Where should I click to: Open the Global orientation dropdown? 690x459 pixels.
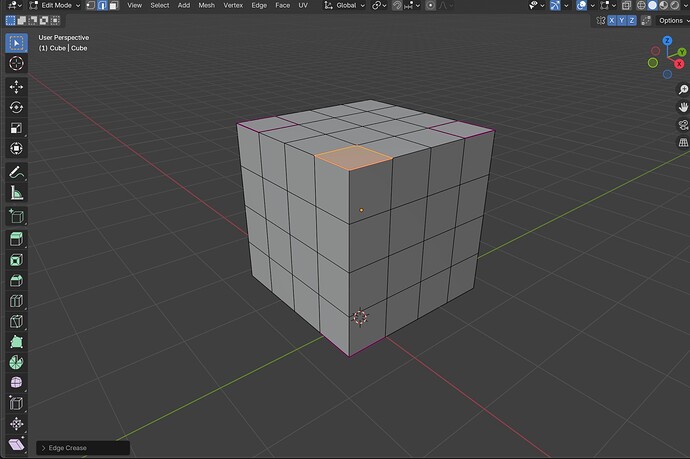coord(345,5)
